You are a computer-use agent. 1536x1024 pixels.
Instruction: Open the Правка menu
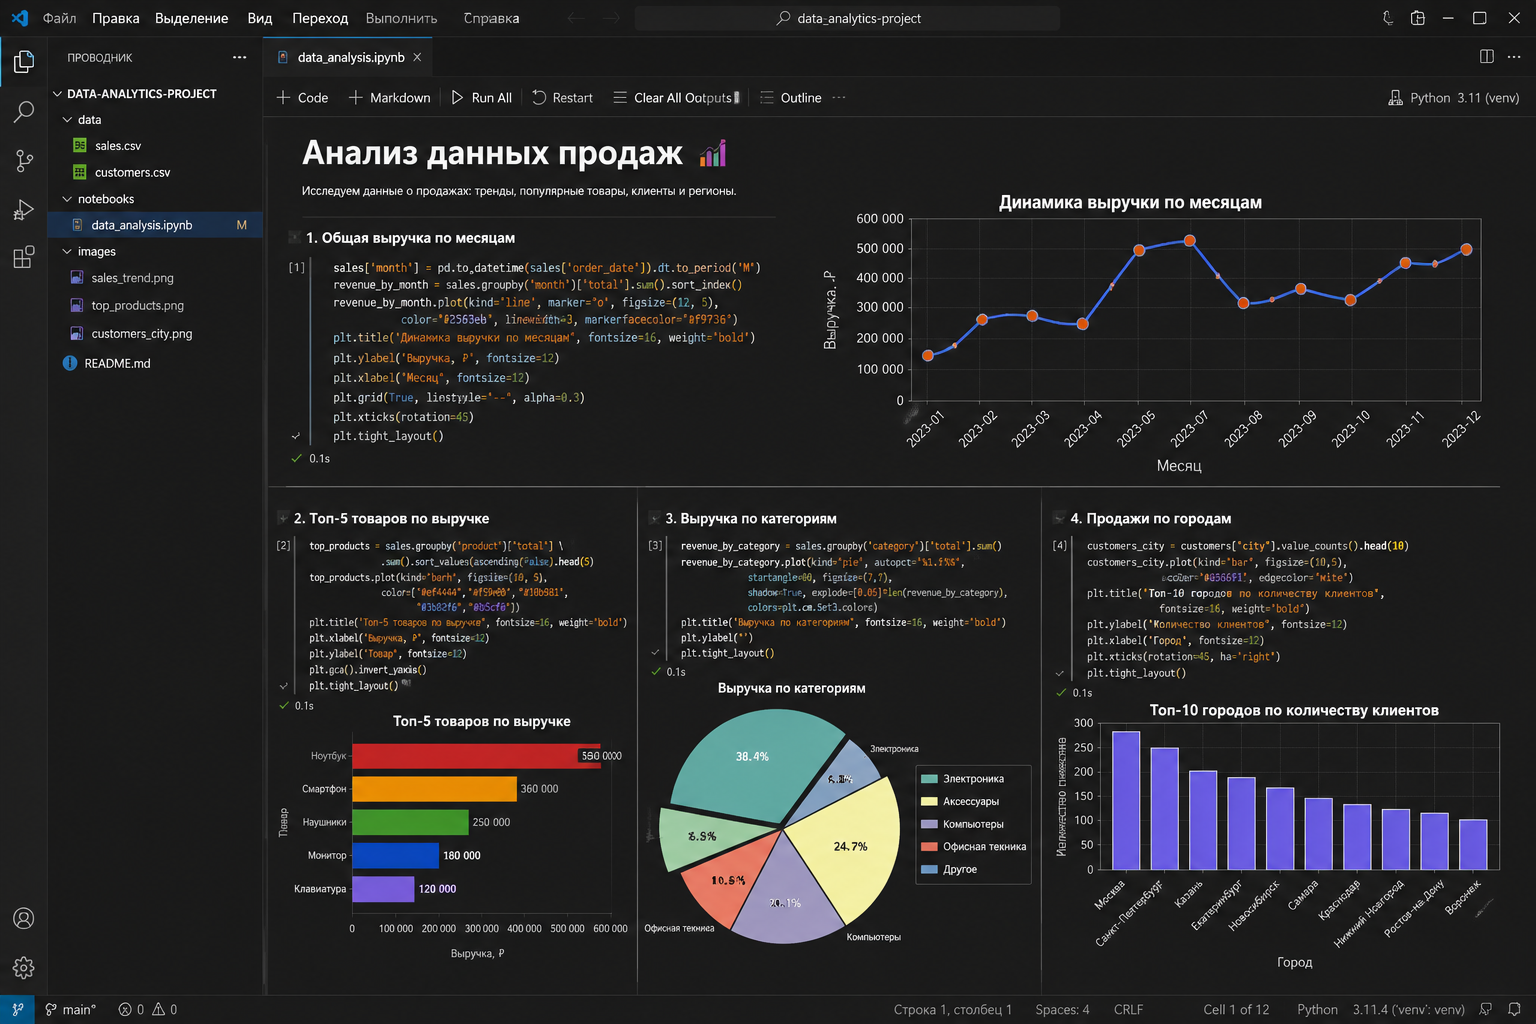[116, 18]
